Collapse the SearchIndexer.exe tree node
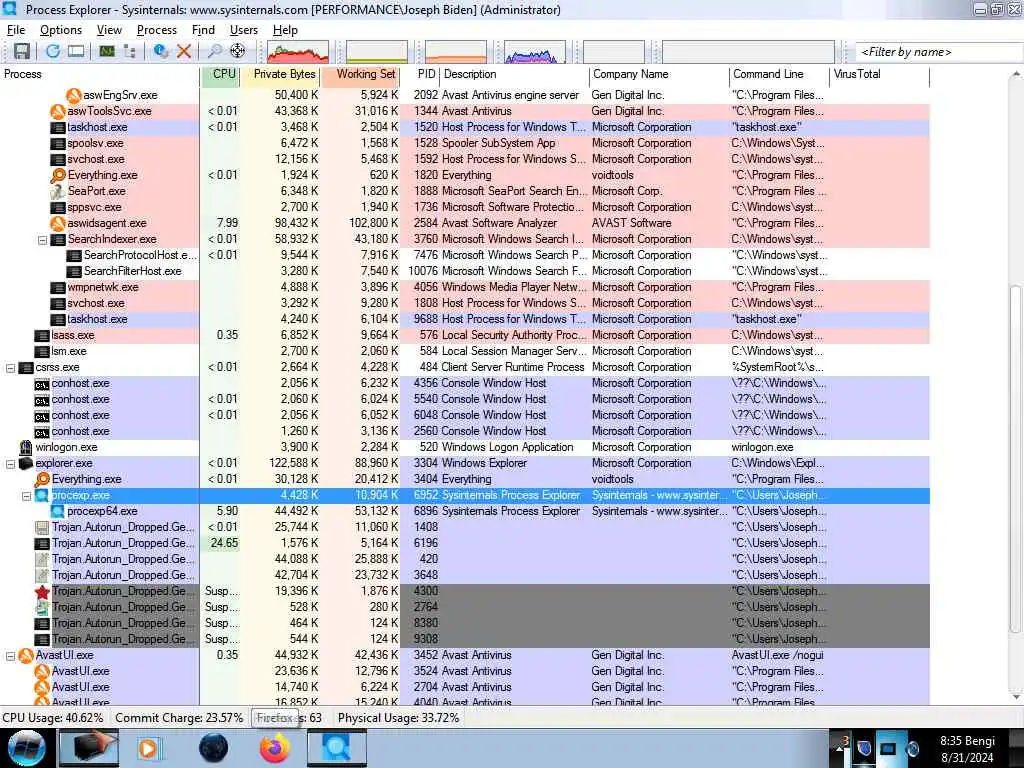The image size is (1024, 768). coord(42,240)
